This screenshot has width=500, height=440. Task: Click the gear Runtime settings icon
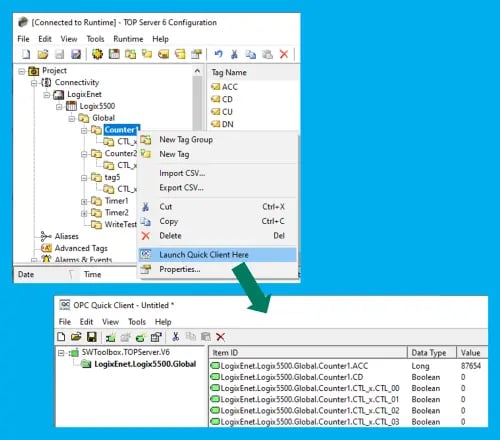(x=97, y=54)
